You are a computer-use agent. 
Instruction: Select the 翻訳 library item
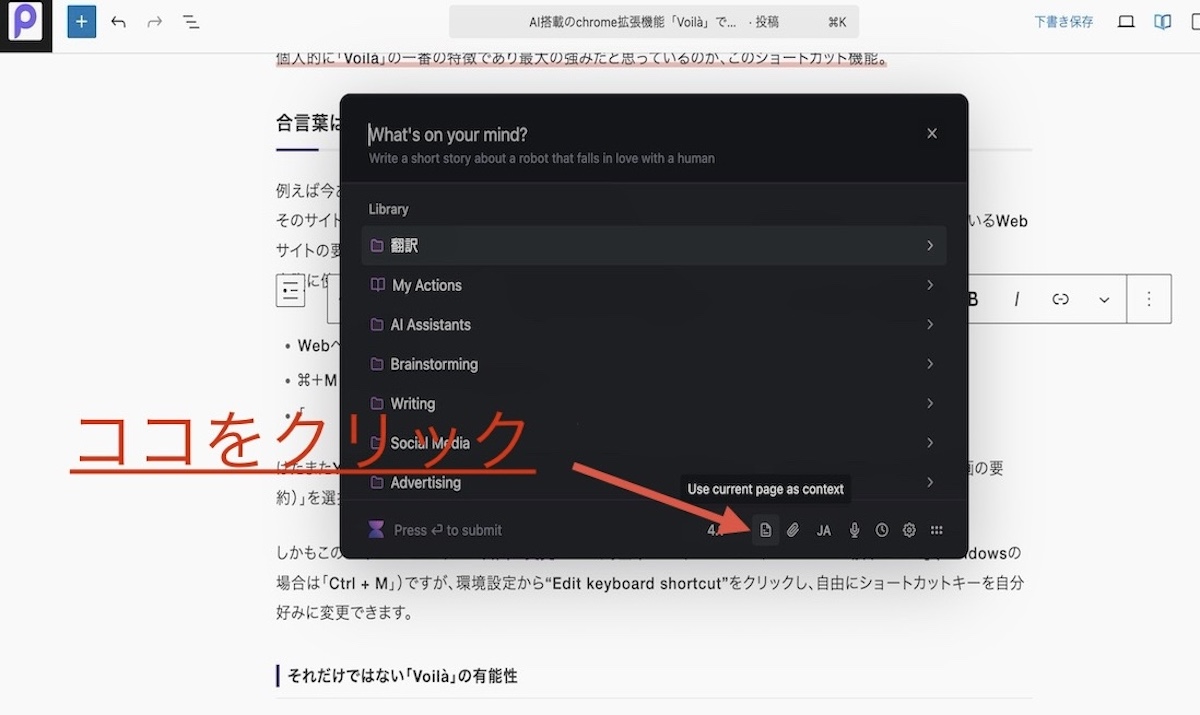pyautogui.click(x=654, y=245)
